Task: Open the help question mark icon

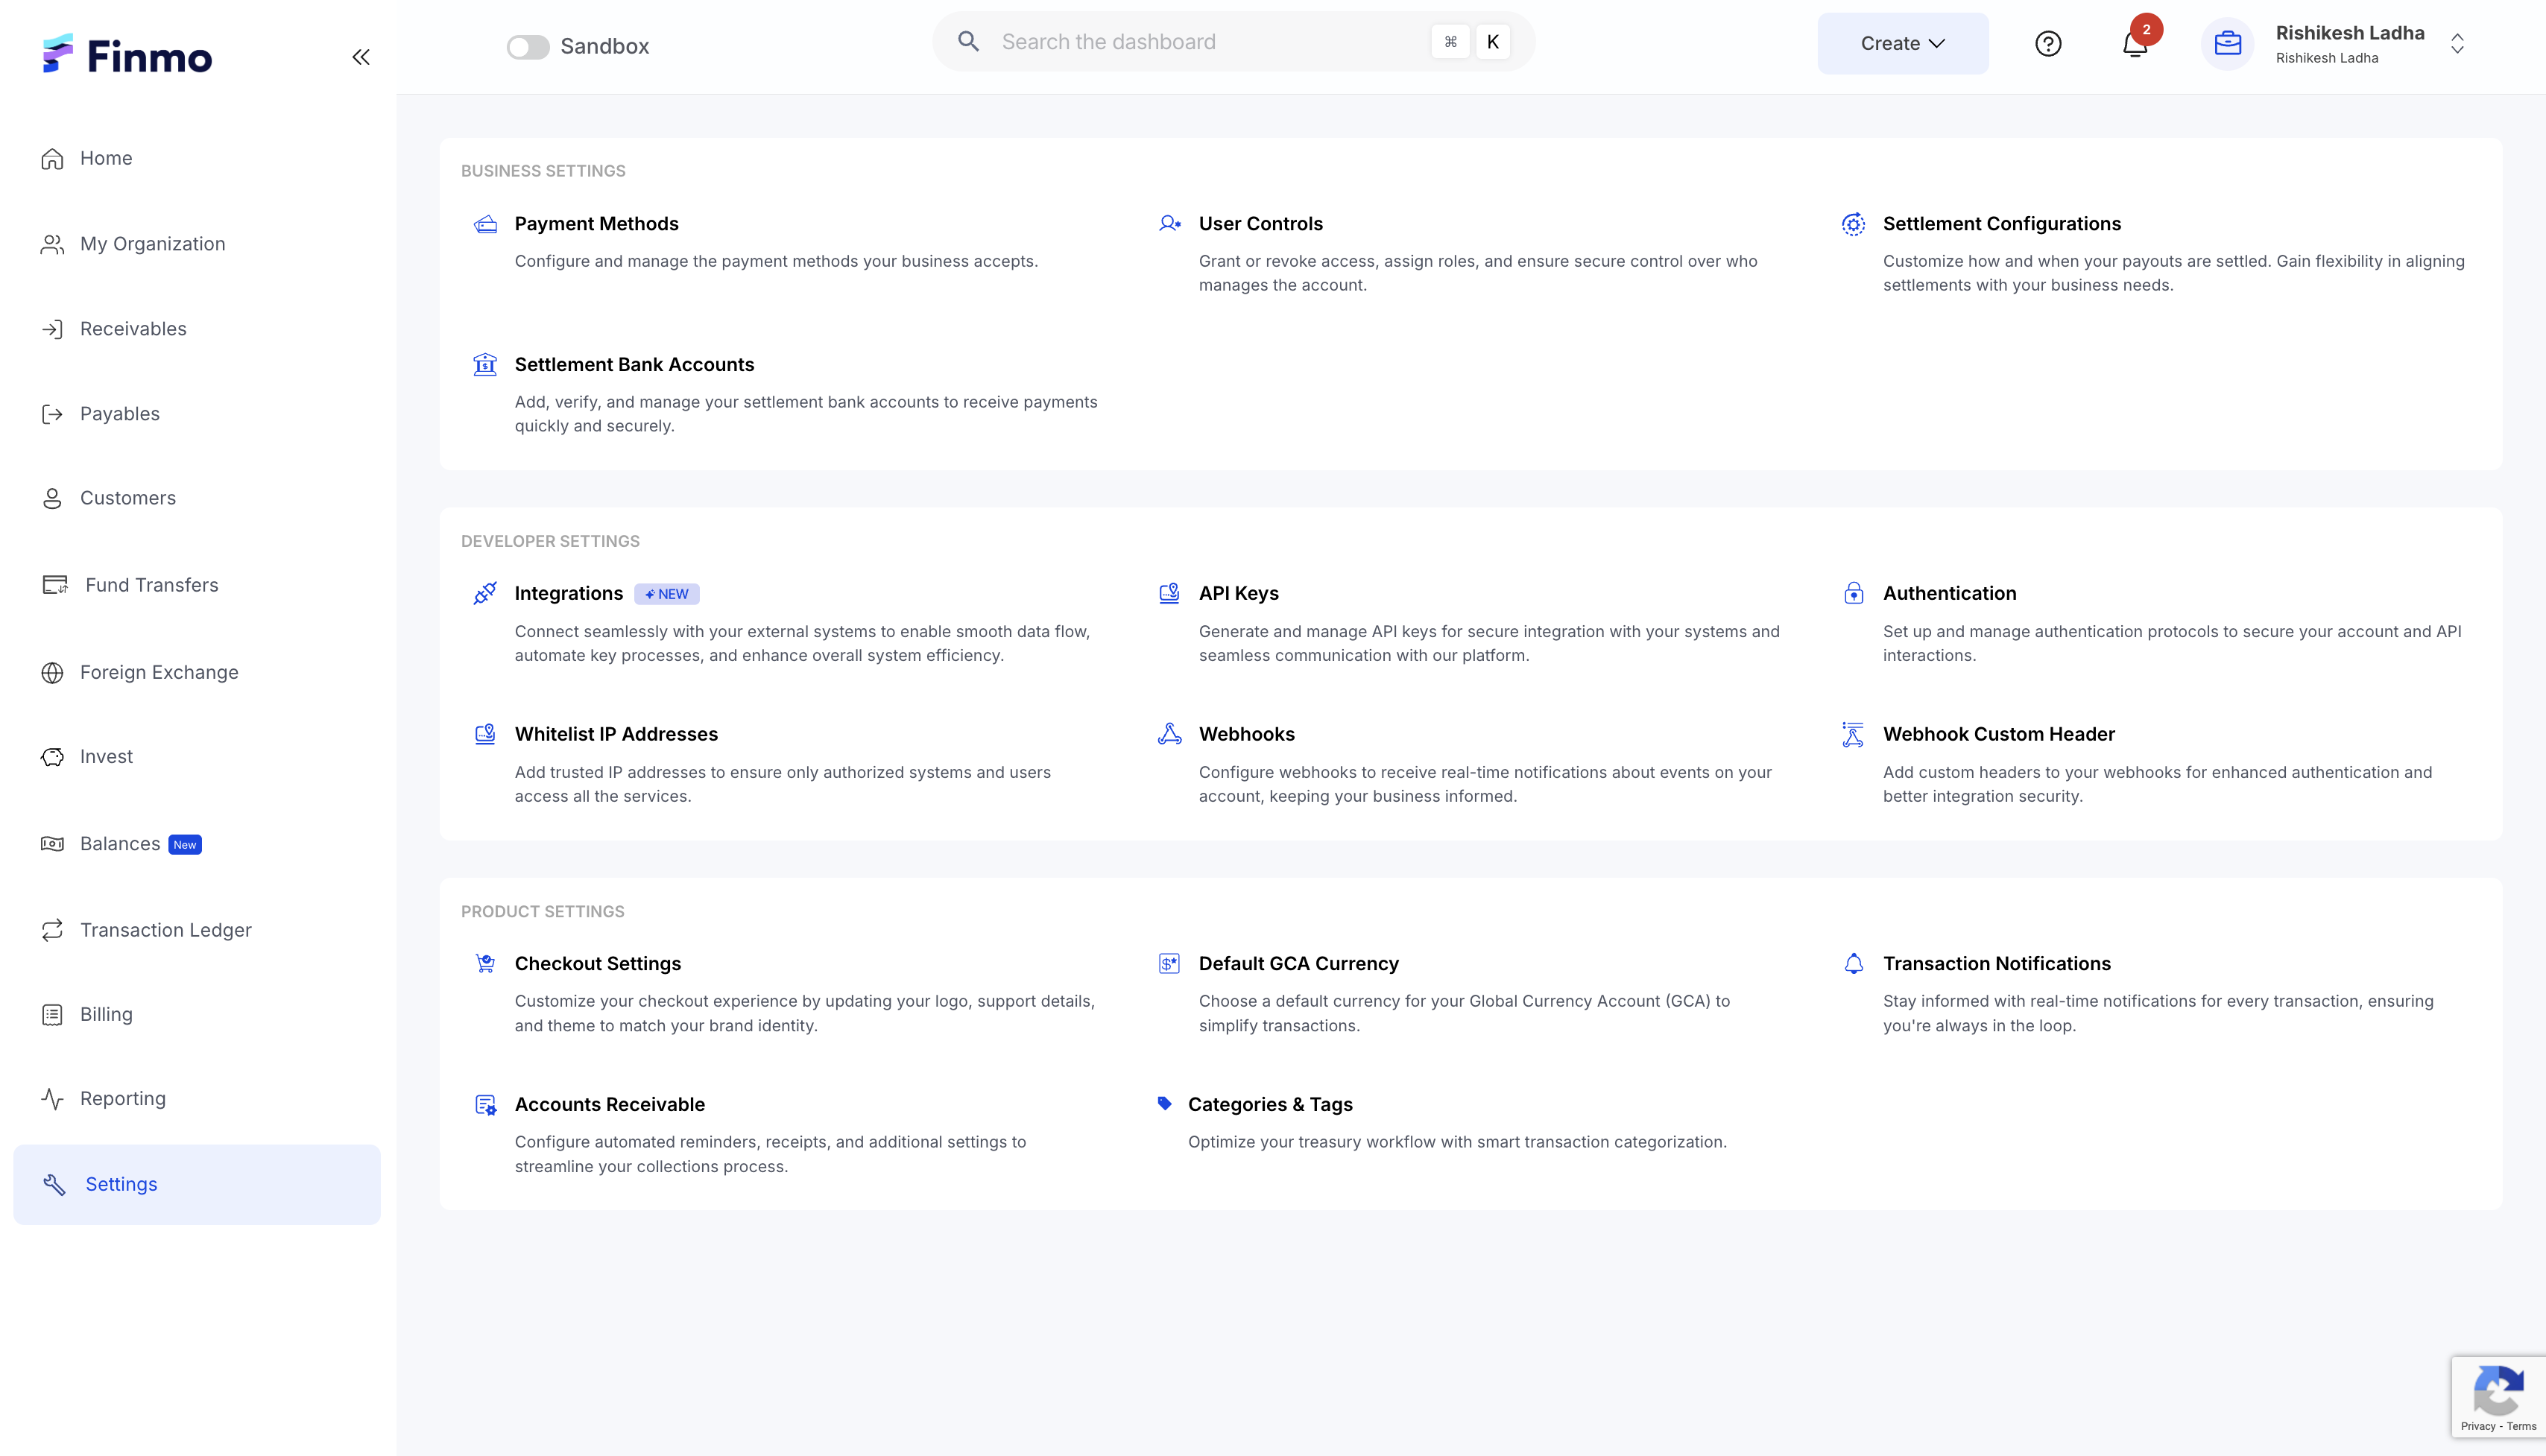Action: pos(2047,44)
